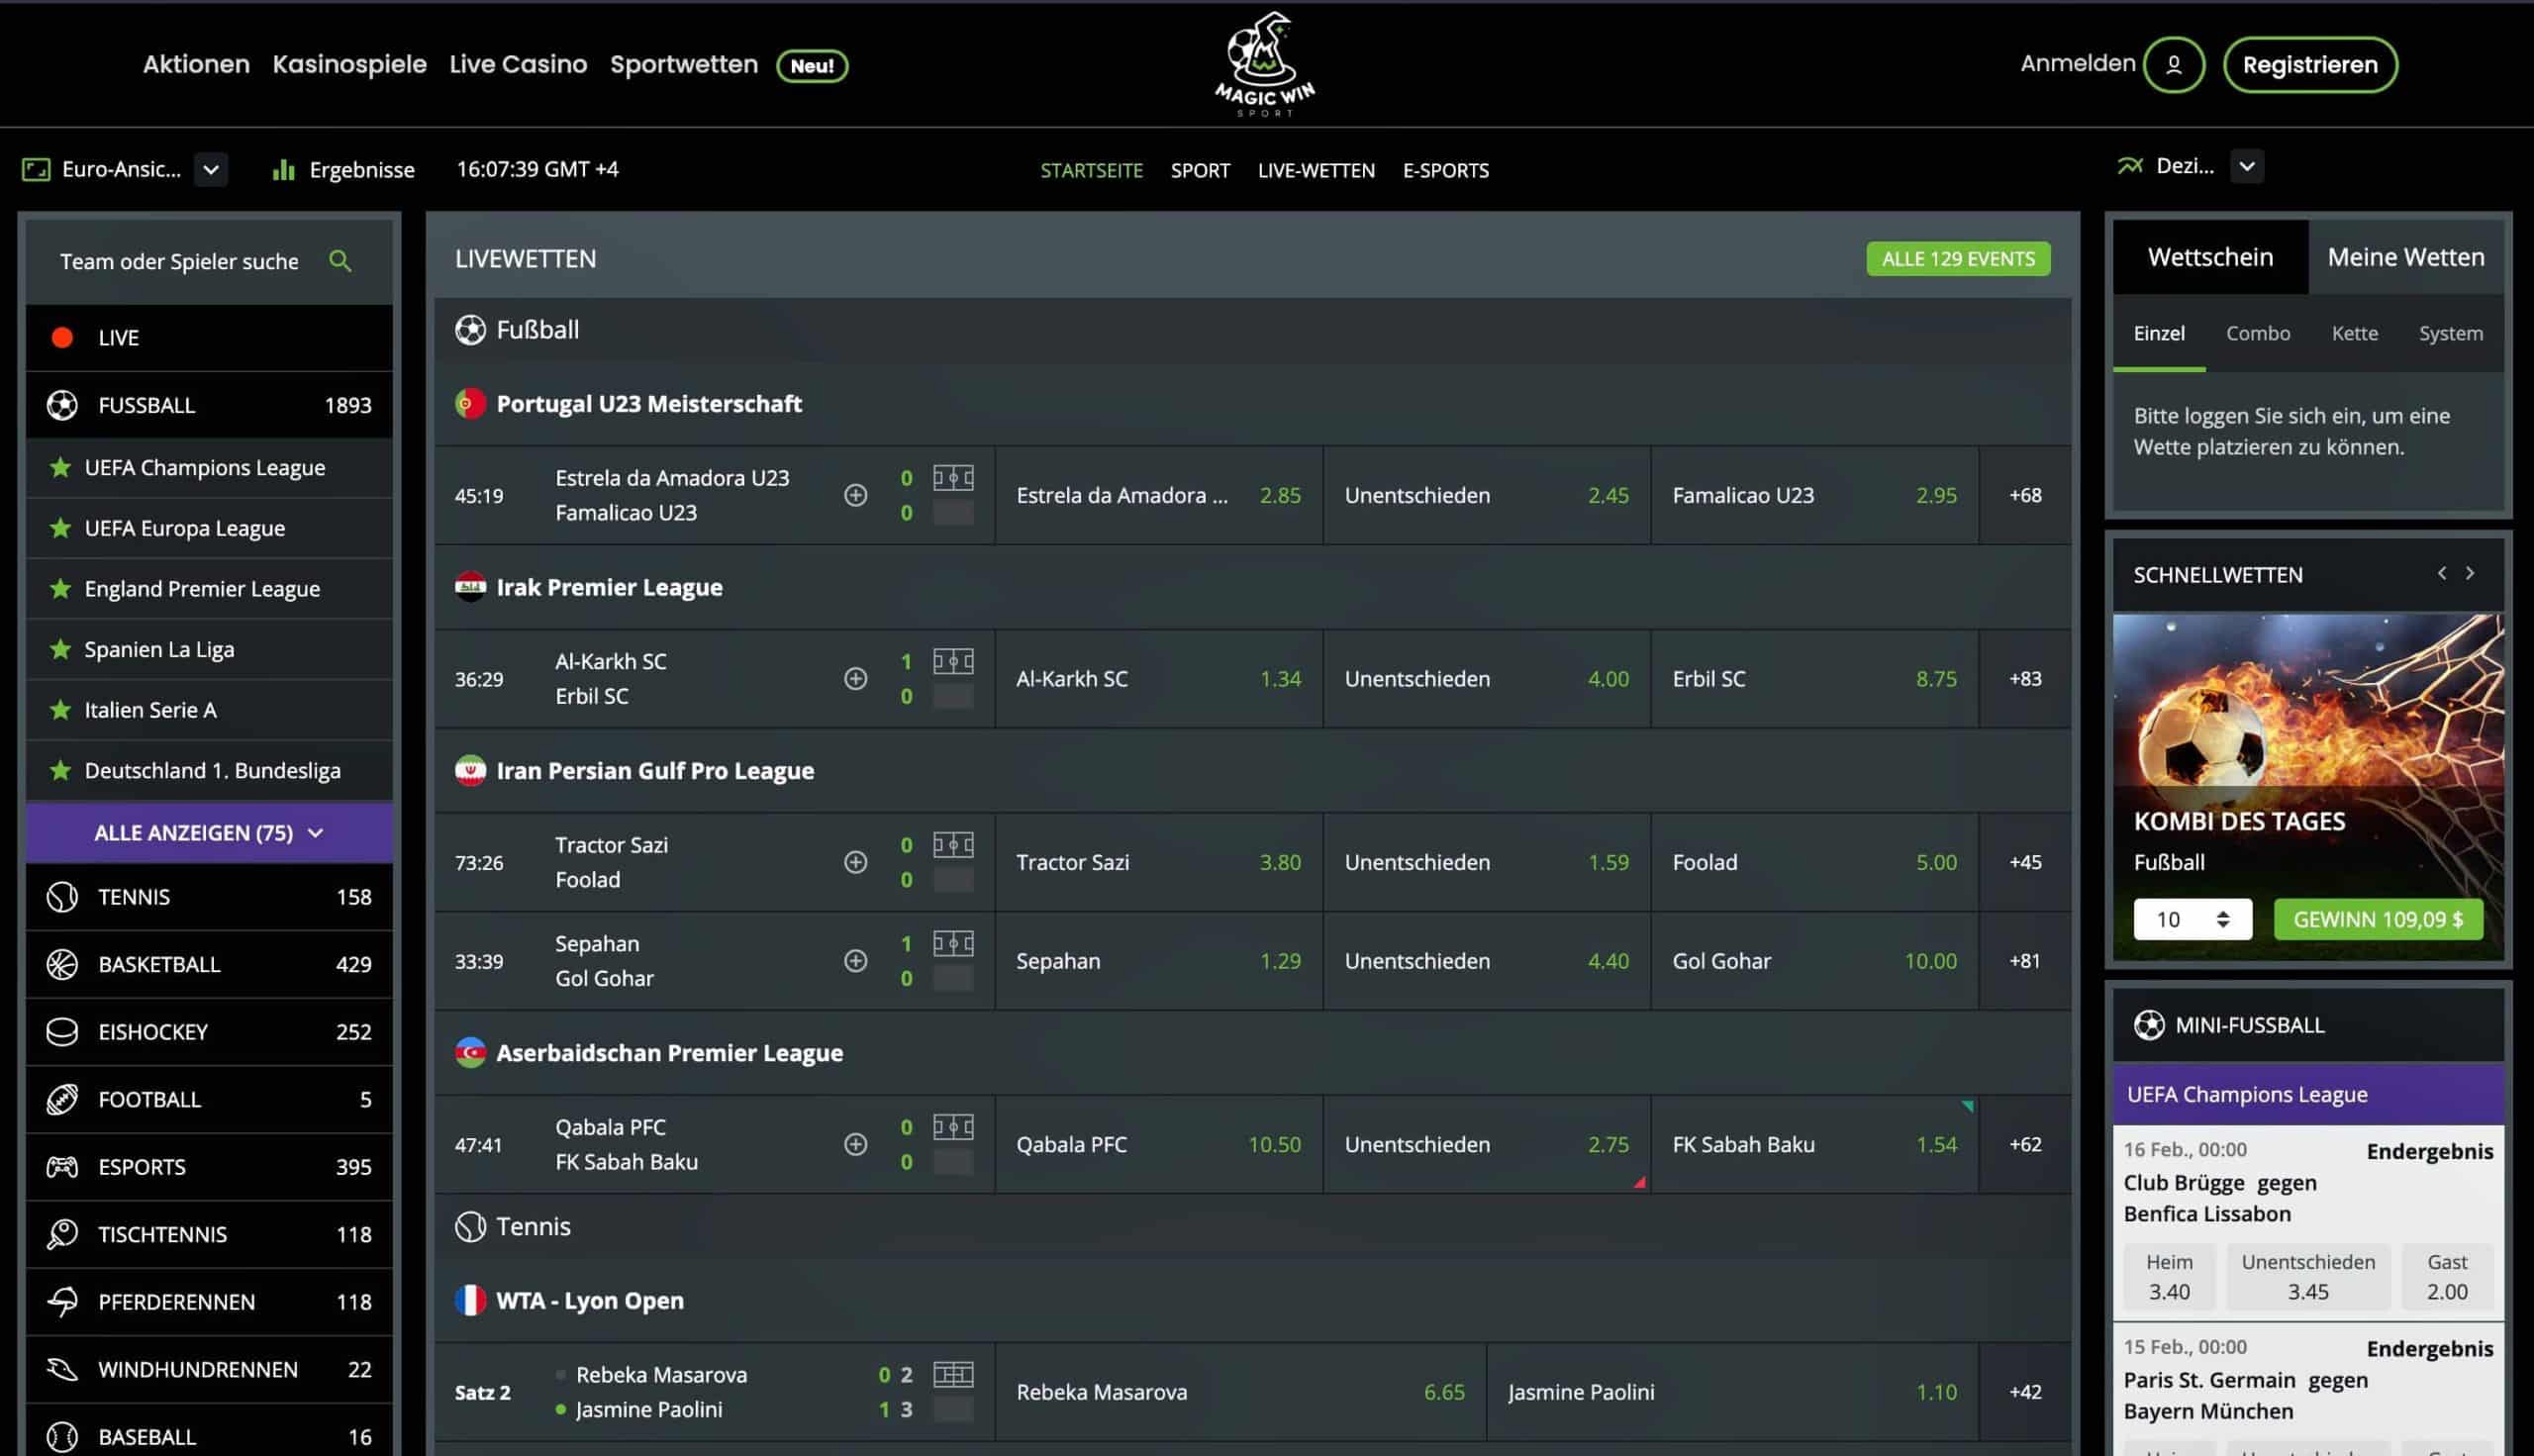Click the Basketball icon in sidebar

(62, 964)
